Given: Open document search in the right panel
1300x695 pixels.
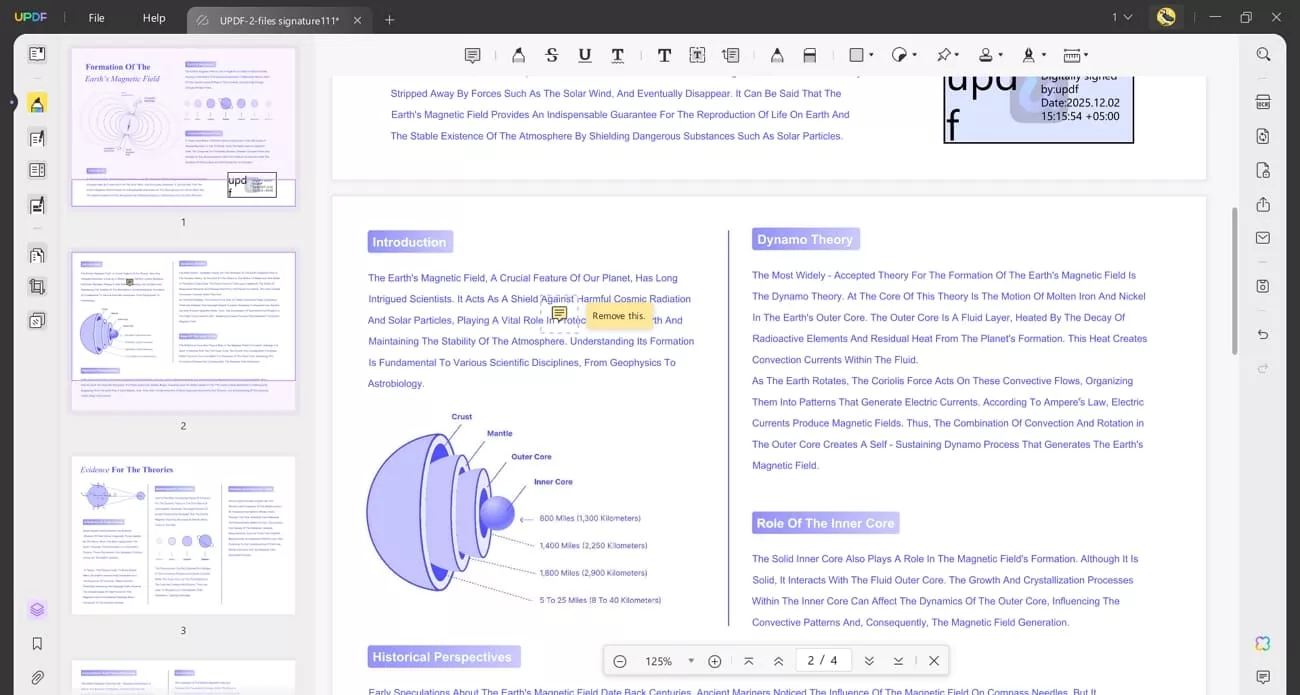Looking at the screenshot, I should coord(1263,54).
